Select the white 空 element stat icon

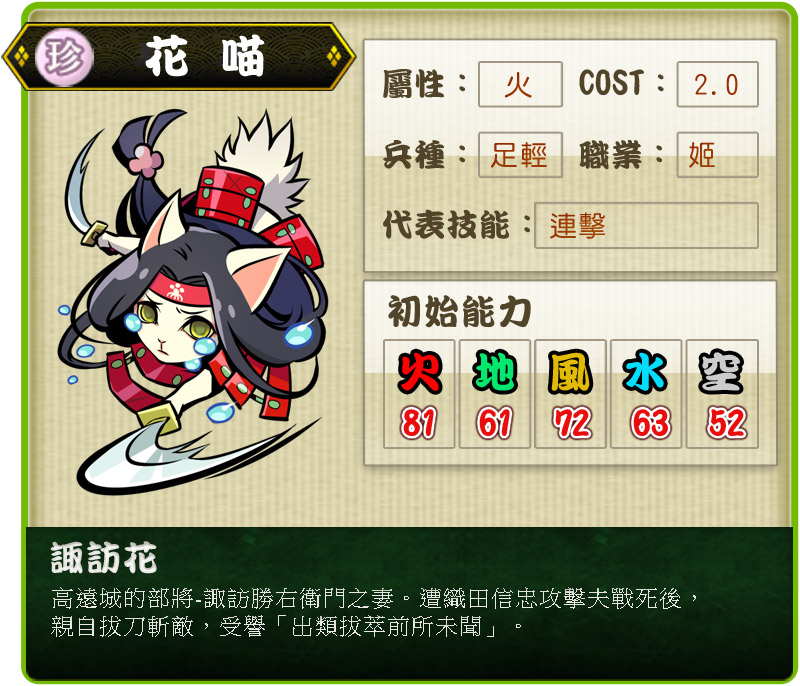[x=721, y=371]
